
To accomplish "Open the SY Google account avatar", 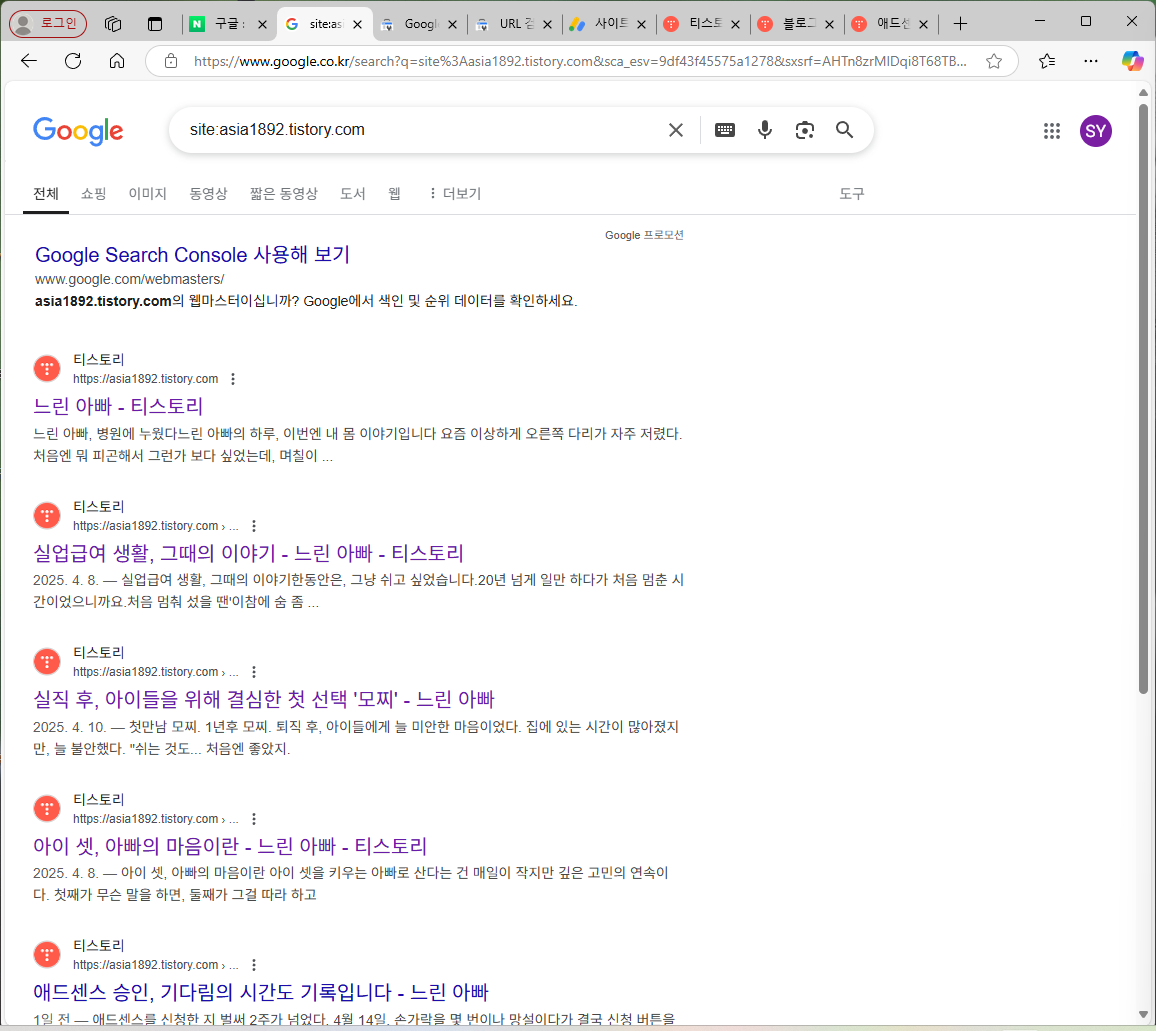I will coord(1096,131).
